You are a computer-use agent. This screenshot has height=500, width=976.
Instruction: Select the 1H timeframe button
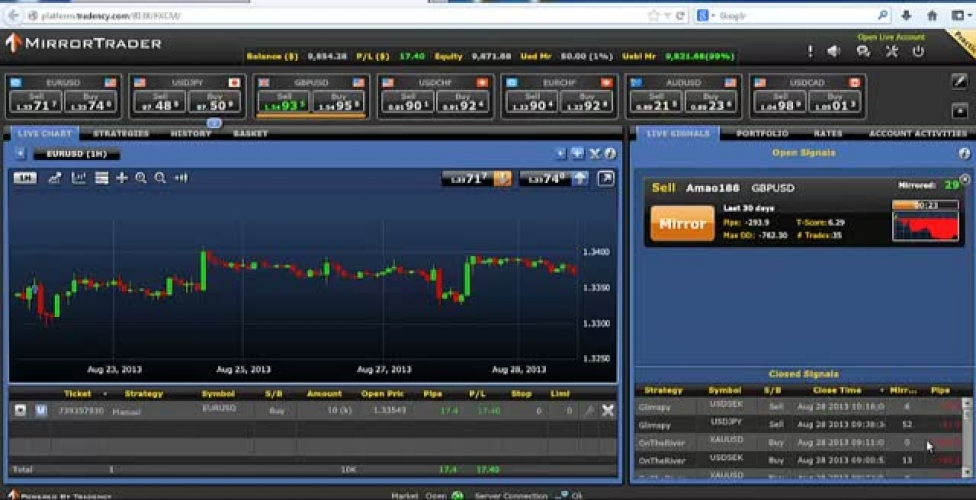point(25,178)
